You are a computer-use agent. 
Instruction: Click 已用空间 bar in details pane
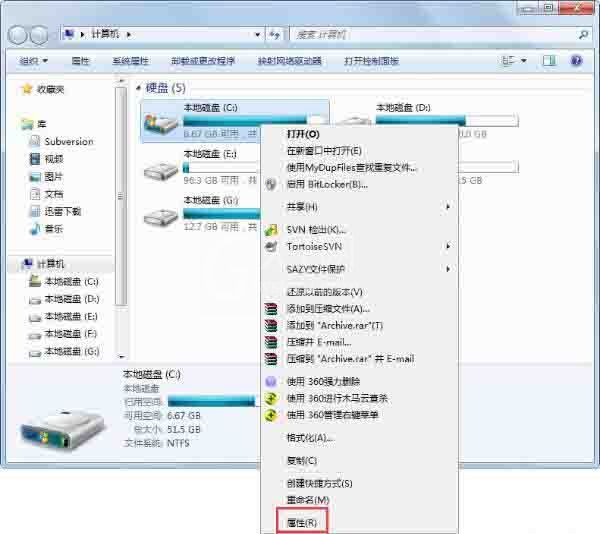212,401
